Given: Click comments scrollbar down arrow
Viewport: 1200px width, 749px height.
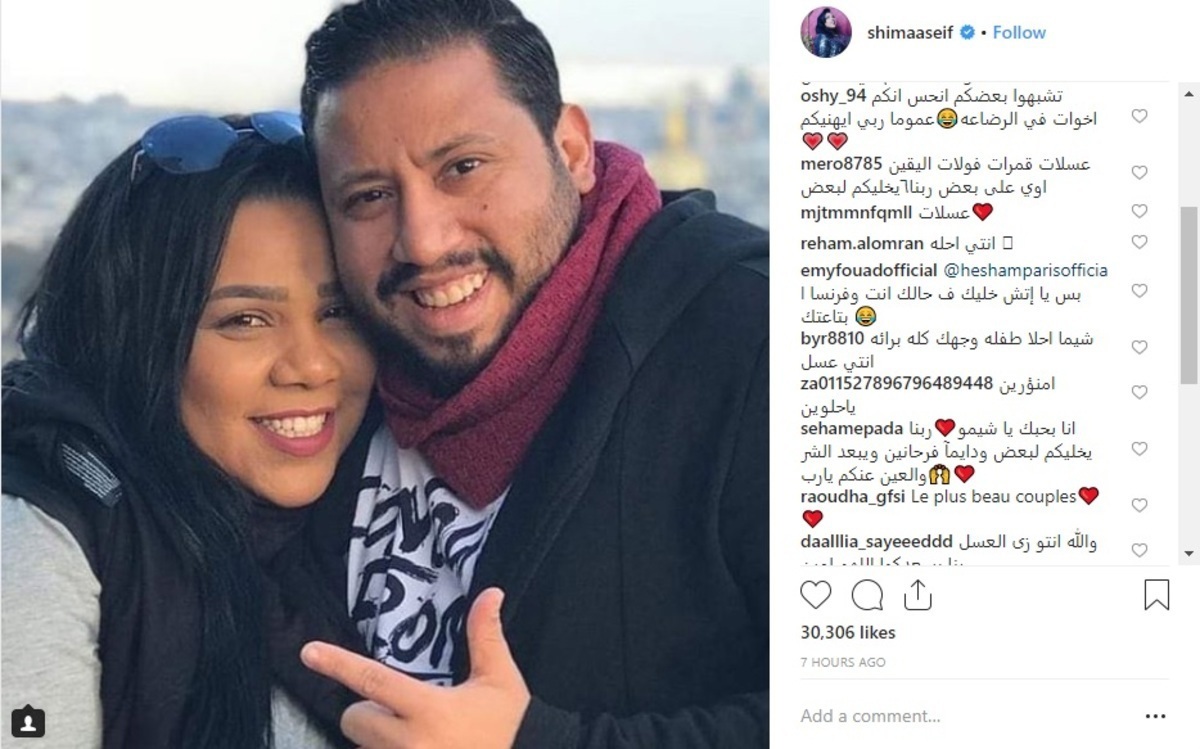Looking at the screenshot, I should tap(1189, 553).
